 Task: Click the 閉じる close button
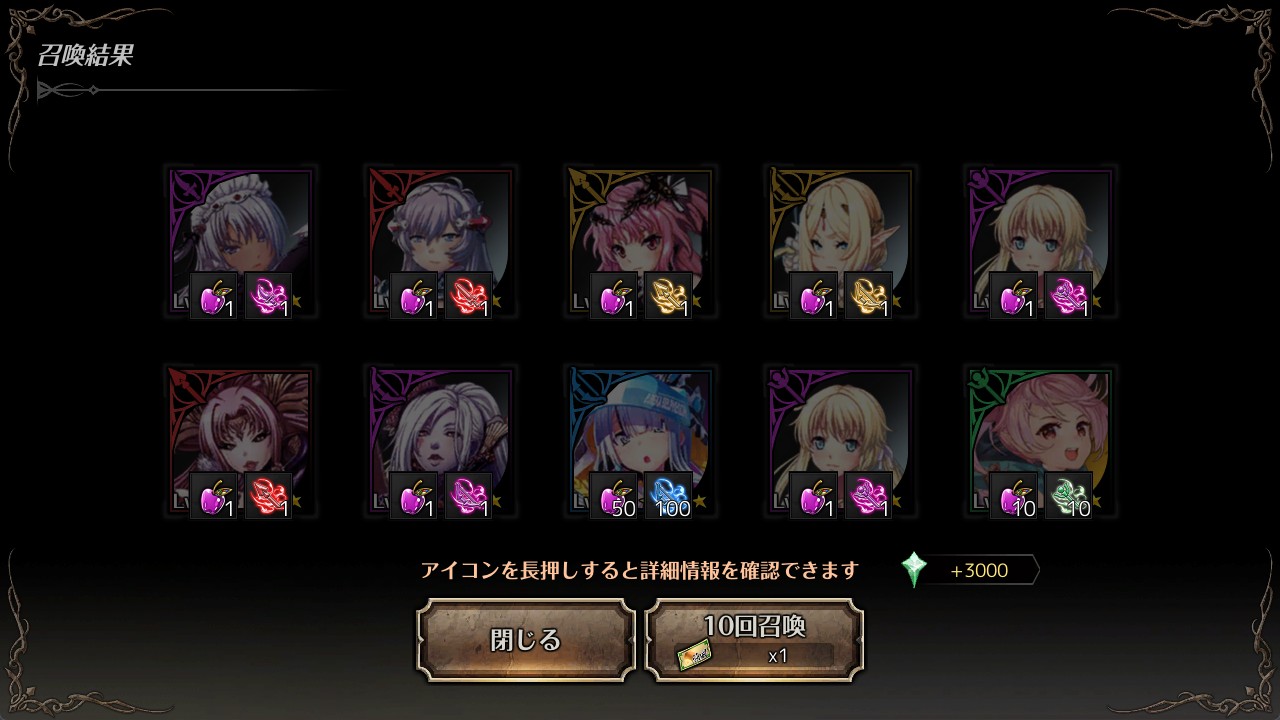point(526,640)
